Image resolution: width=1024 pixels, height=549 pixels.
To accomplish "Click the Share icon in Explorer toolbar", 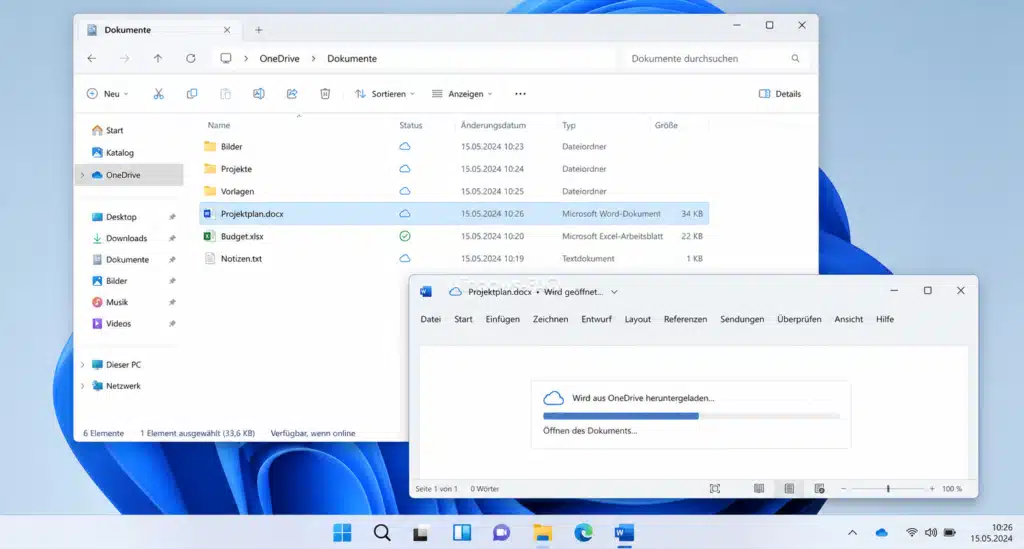I will point(292,94).
